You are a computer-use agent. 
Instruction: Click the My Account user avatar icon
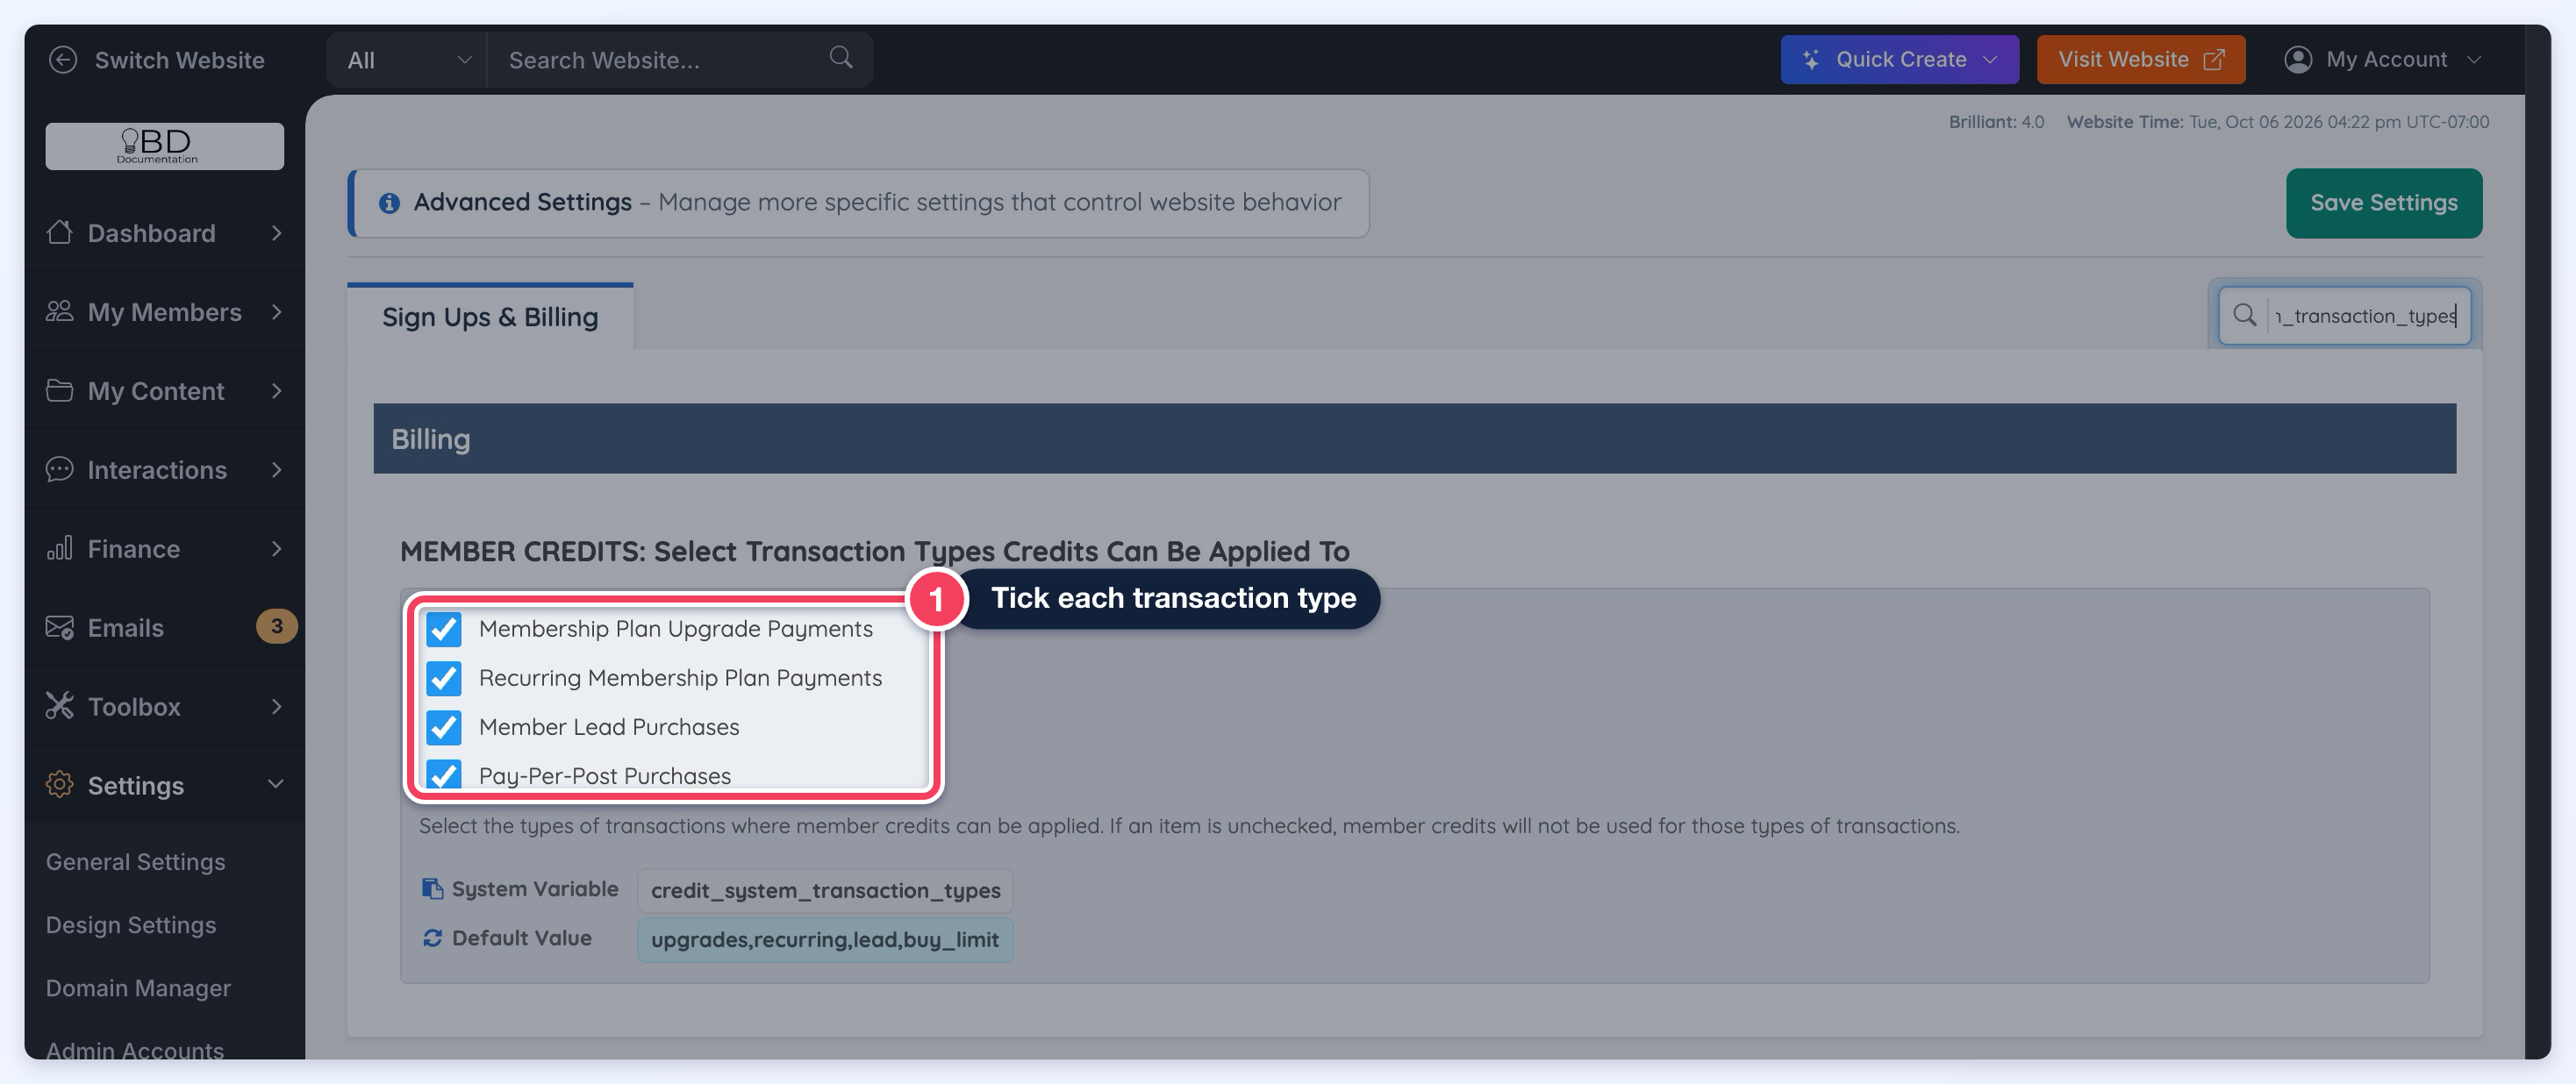pyautogui.click(x=2298, y=60)
